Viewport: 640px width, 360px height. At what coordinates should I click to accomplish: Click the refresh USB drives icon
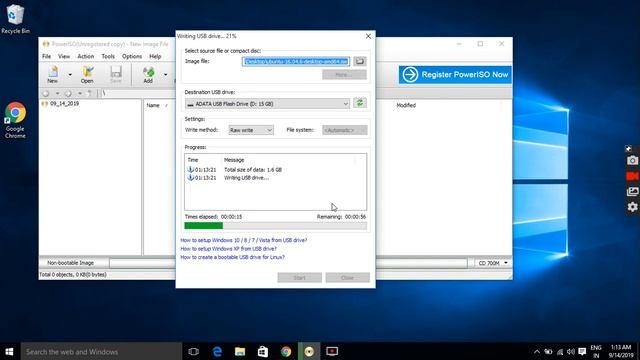[360, 103]
